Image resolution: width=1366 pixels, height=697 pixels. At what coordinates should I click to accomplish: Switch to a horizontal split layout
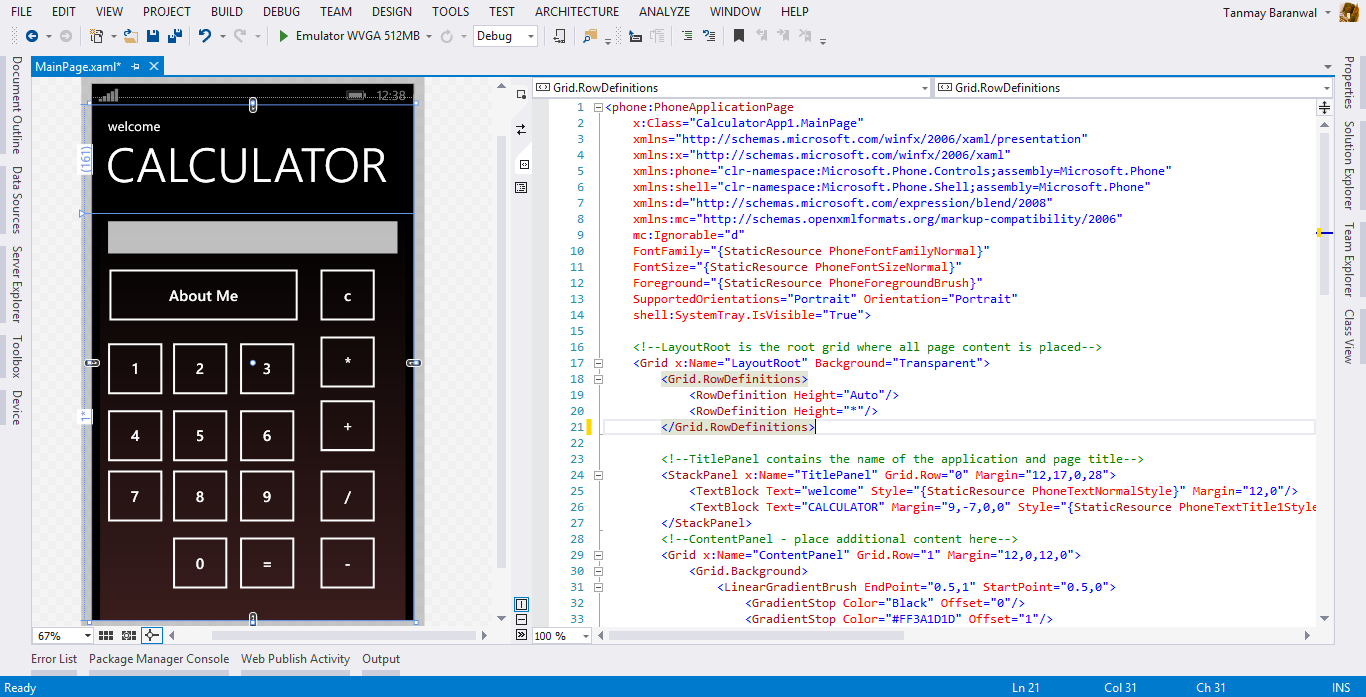(x=522, y=619)
